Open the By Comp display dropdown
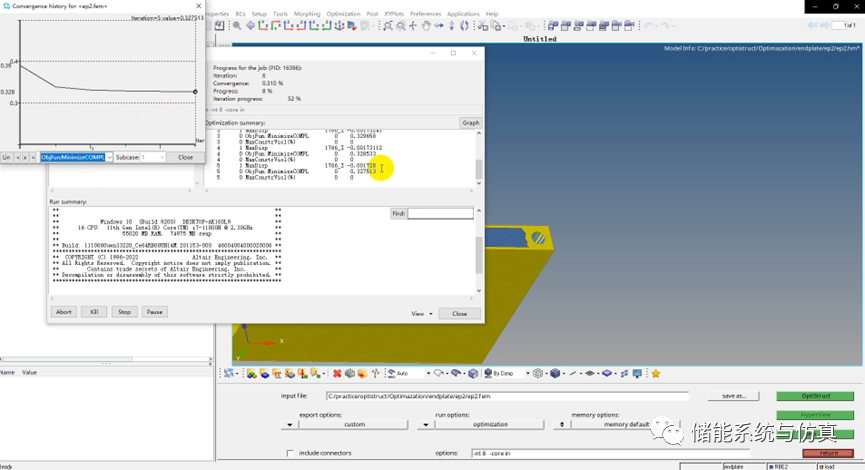Viewport: 865px width, 470px height. coord(527,373)
